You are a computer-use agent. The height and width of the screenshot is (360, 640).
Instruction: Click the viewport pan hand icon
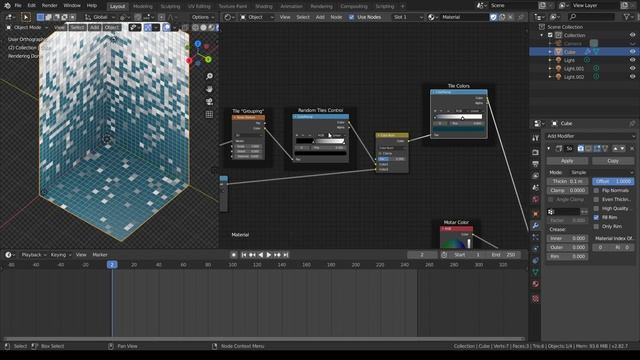point(209,89)
